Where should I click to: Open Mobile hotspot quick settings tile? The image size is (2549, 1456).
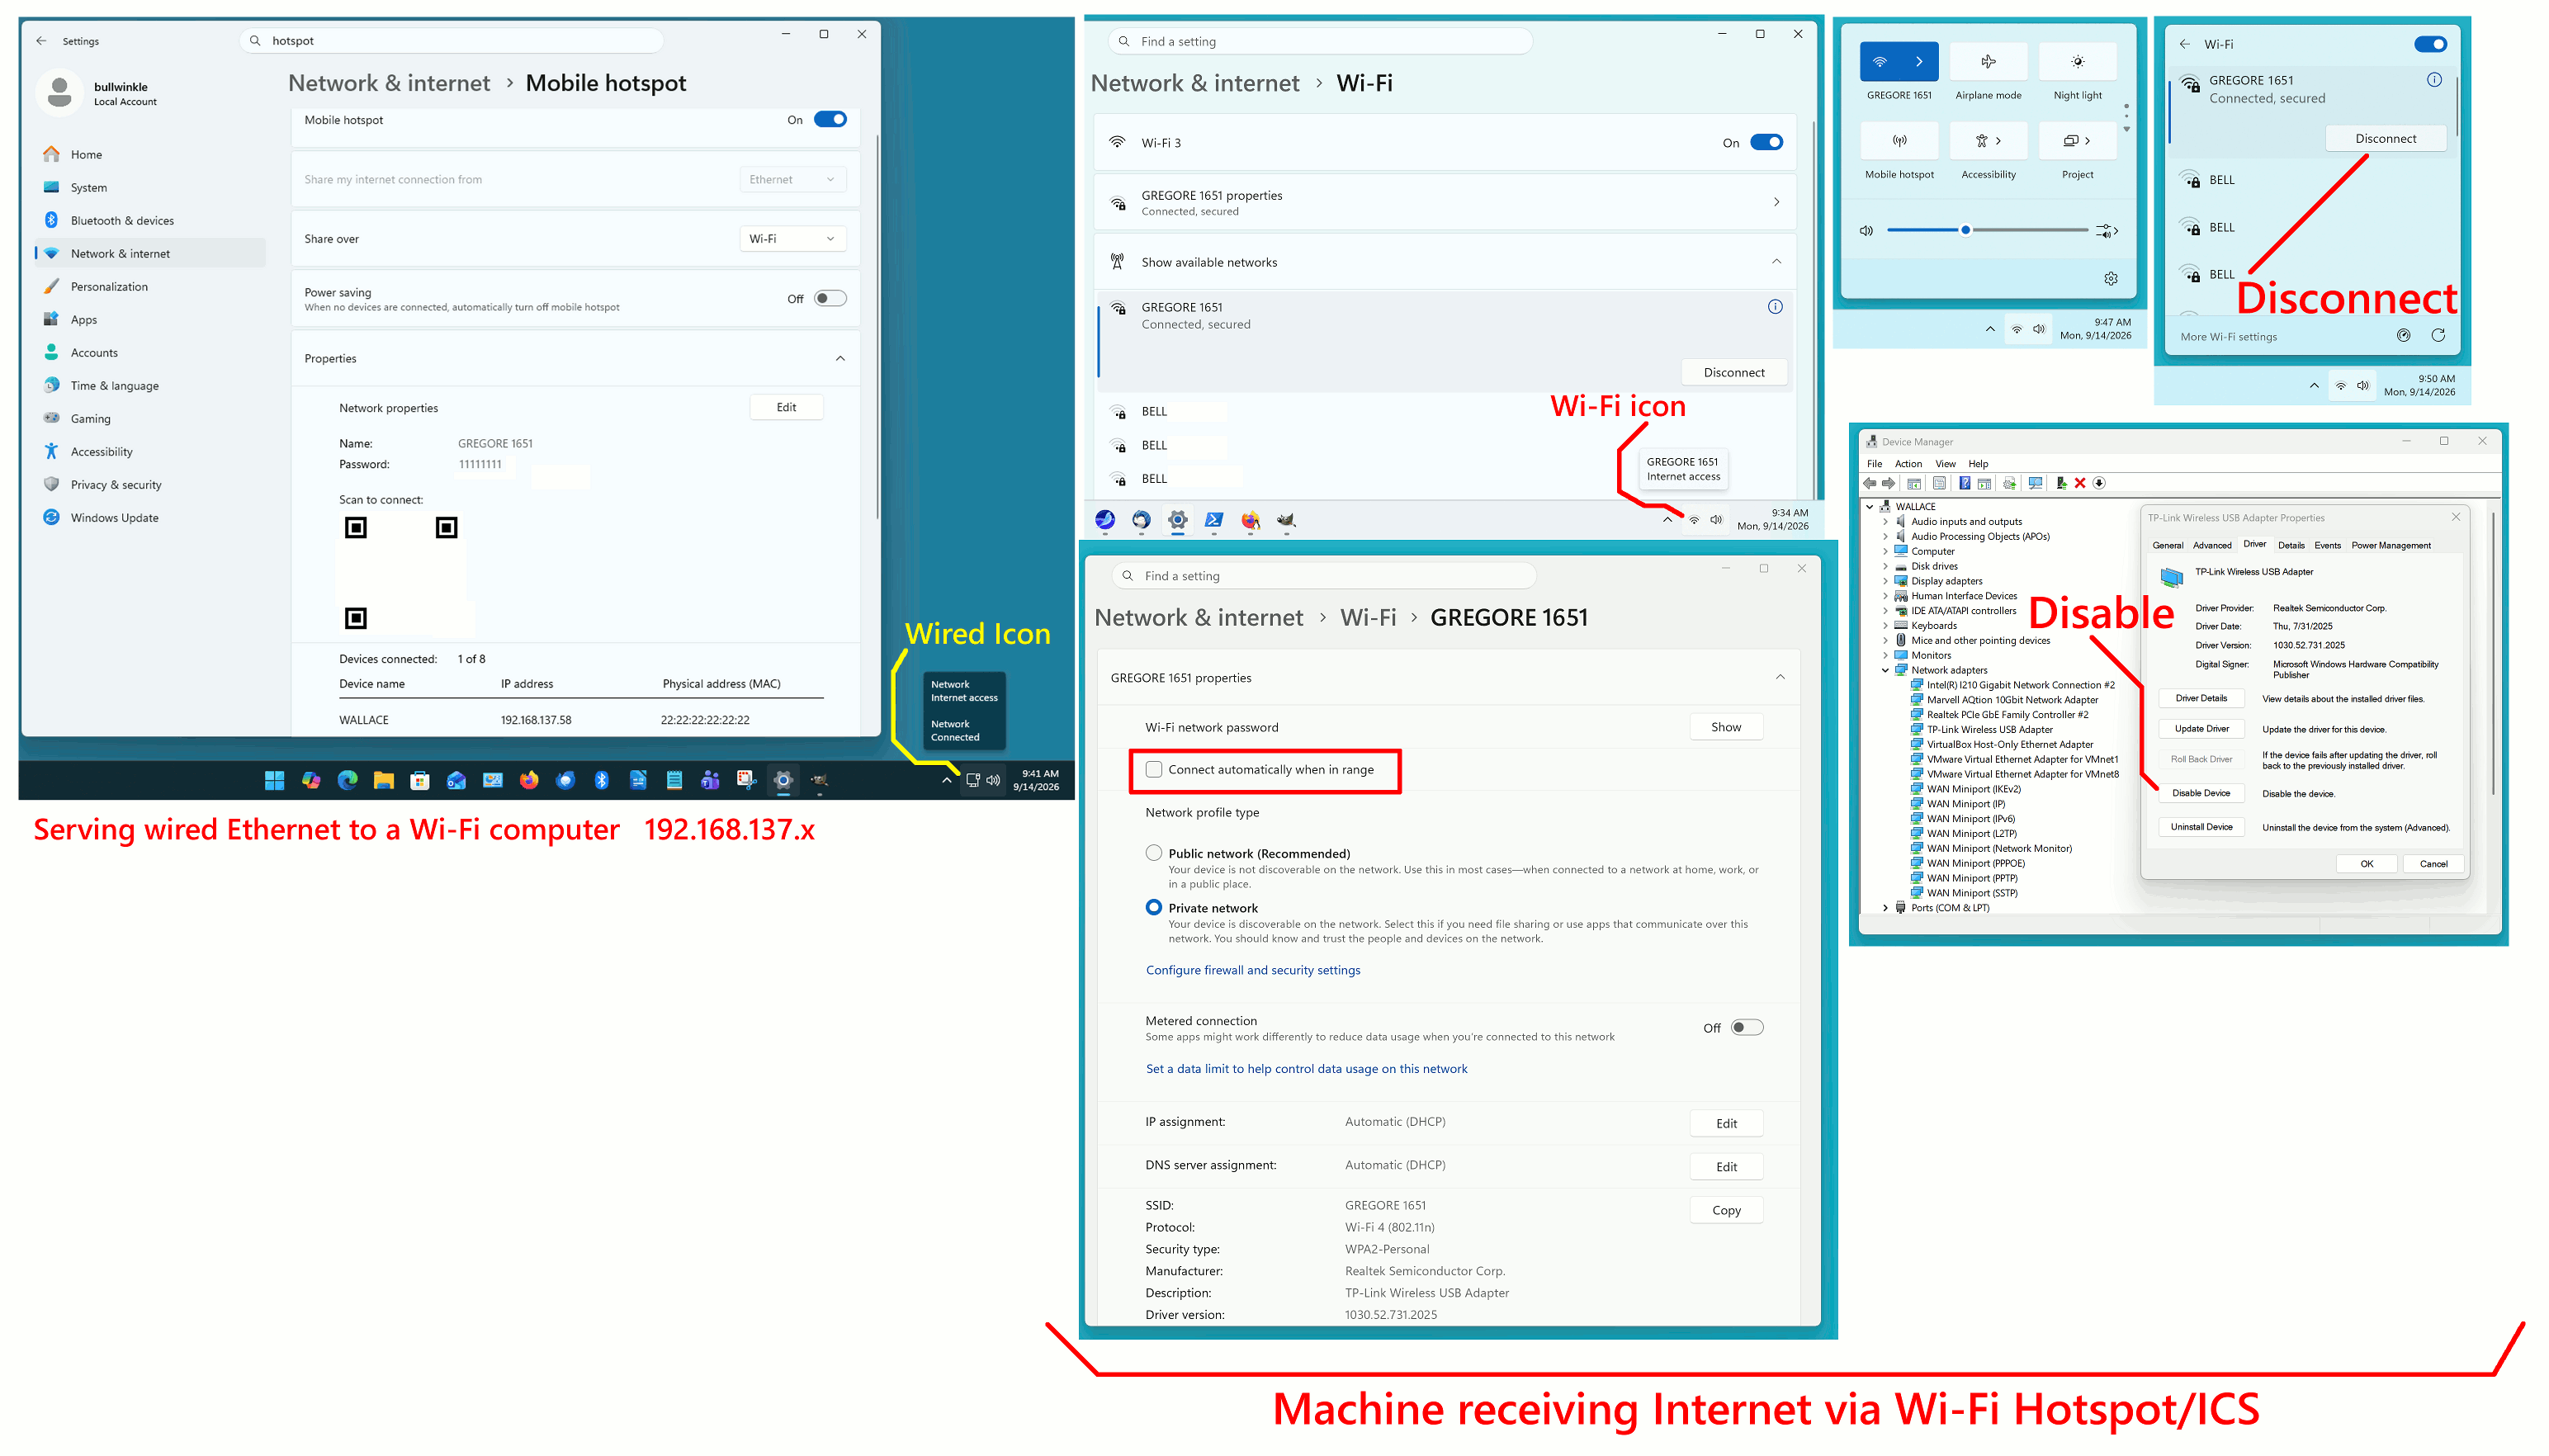coord(1898,140)
